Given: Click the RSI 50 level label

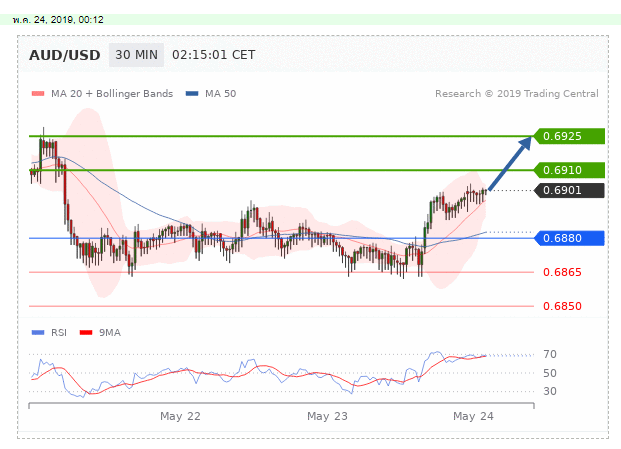Looking at the screenshot, I should pos(550,373).
